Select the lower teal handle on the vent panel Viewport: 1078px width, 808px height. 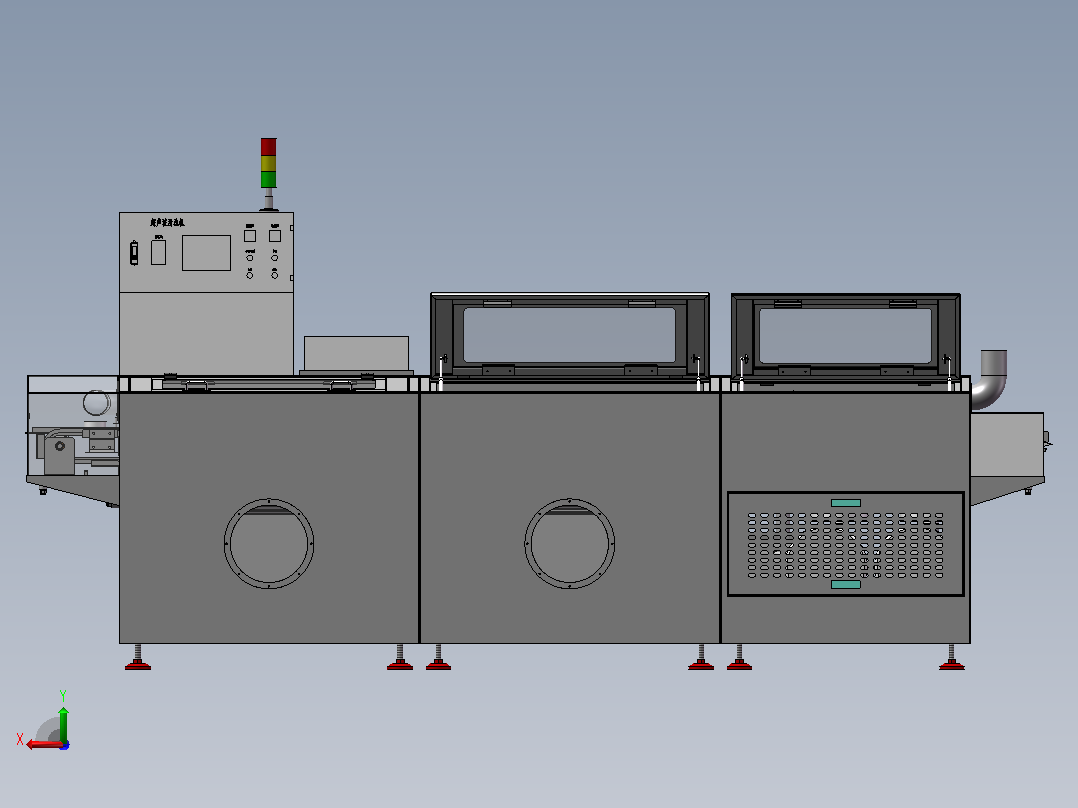[x=846, y=585]
